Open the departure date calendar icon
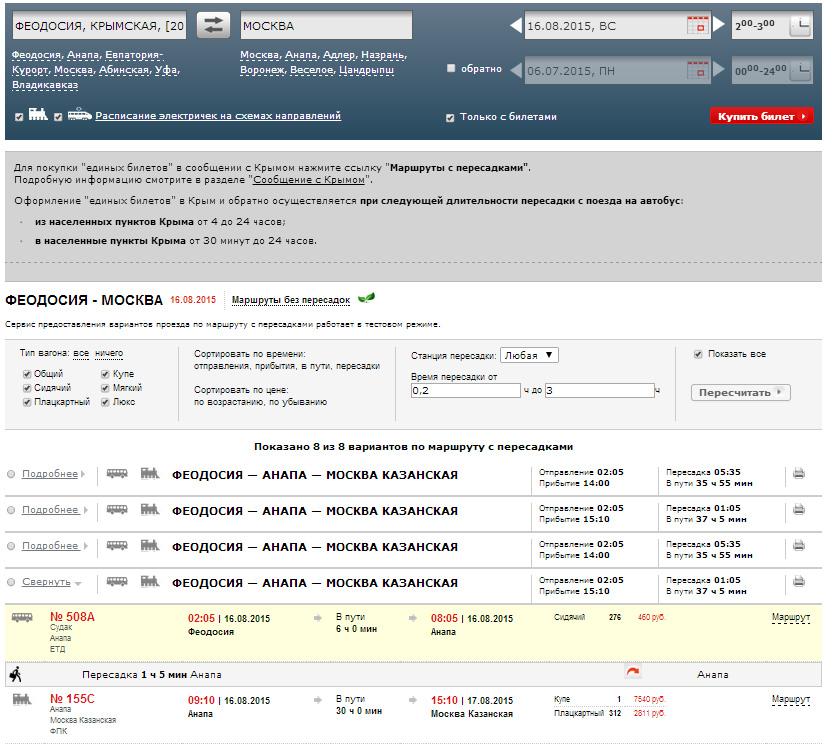Screen dimensions: 833x745 pos(696,27)
